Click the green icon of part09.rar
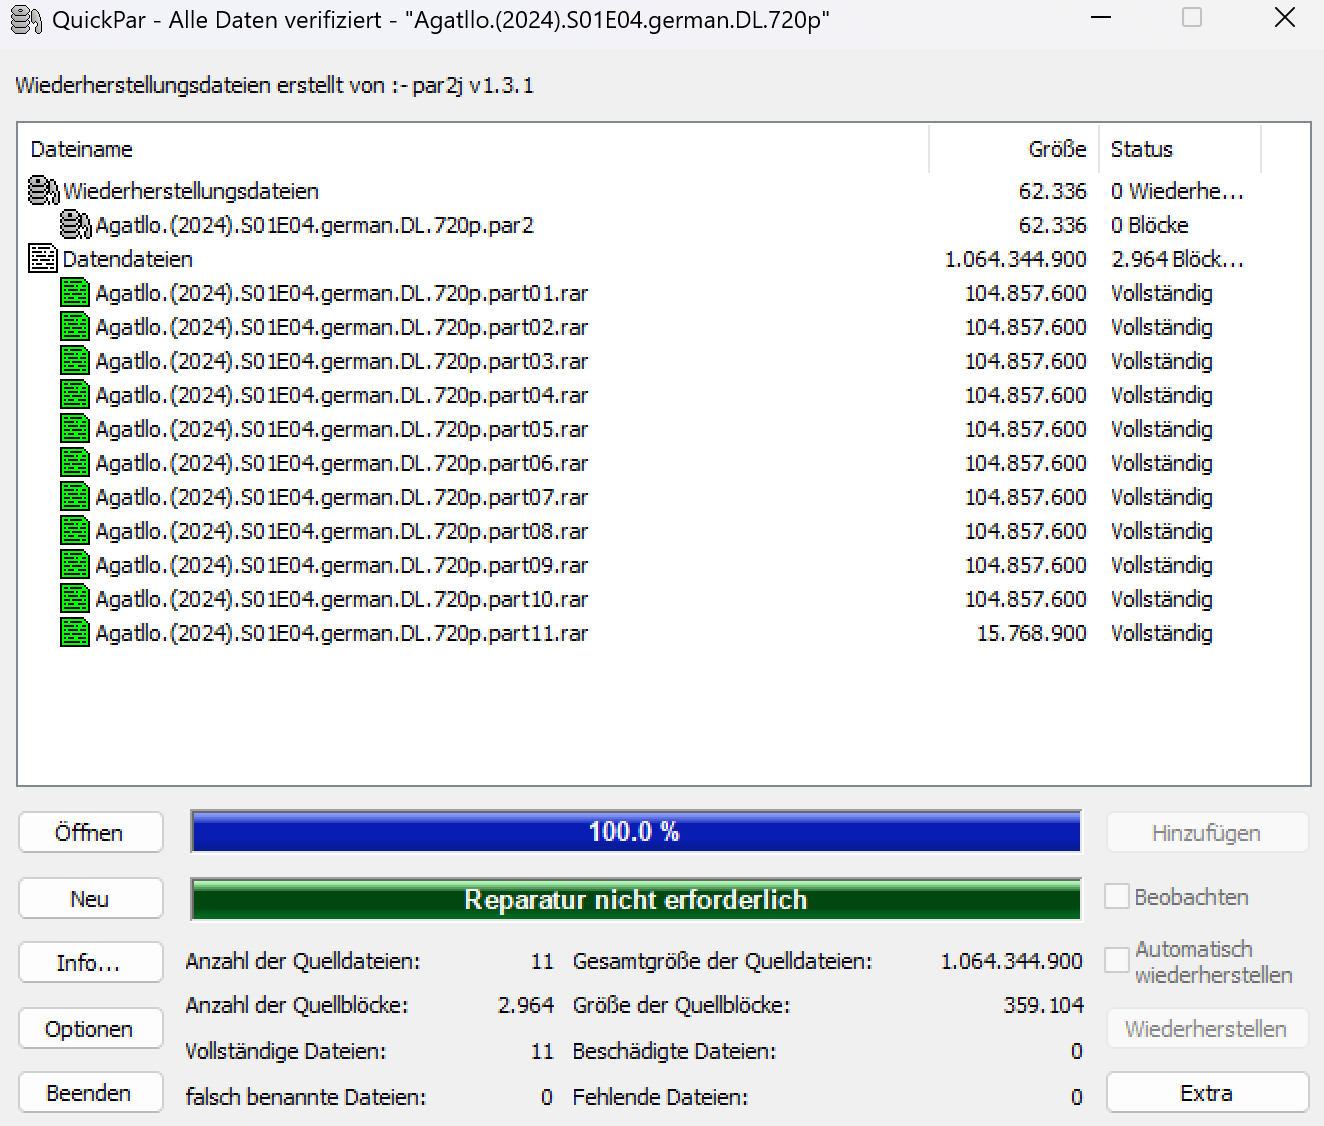The width and height of the screenshot is (1324, 1126). pyautogui.click(x=75, y=565)
